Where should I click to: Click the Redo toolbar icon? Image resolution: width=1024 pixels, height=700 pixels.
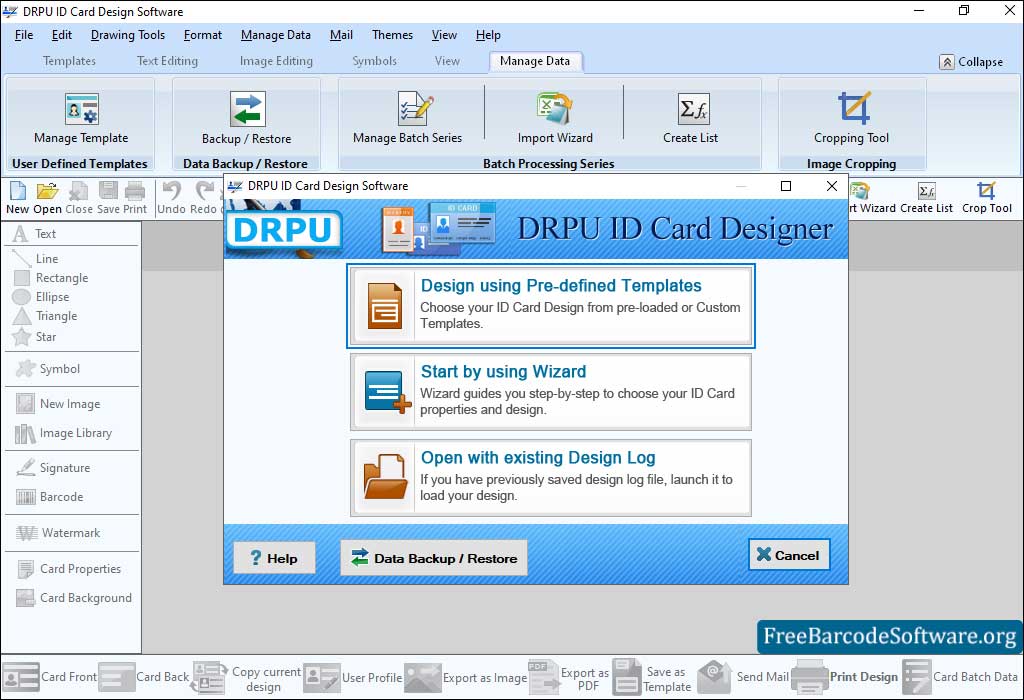(204, 198)
